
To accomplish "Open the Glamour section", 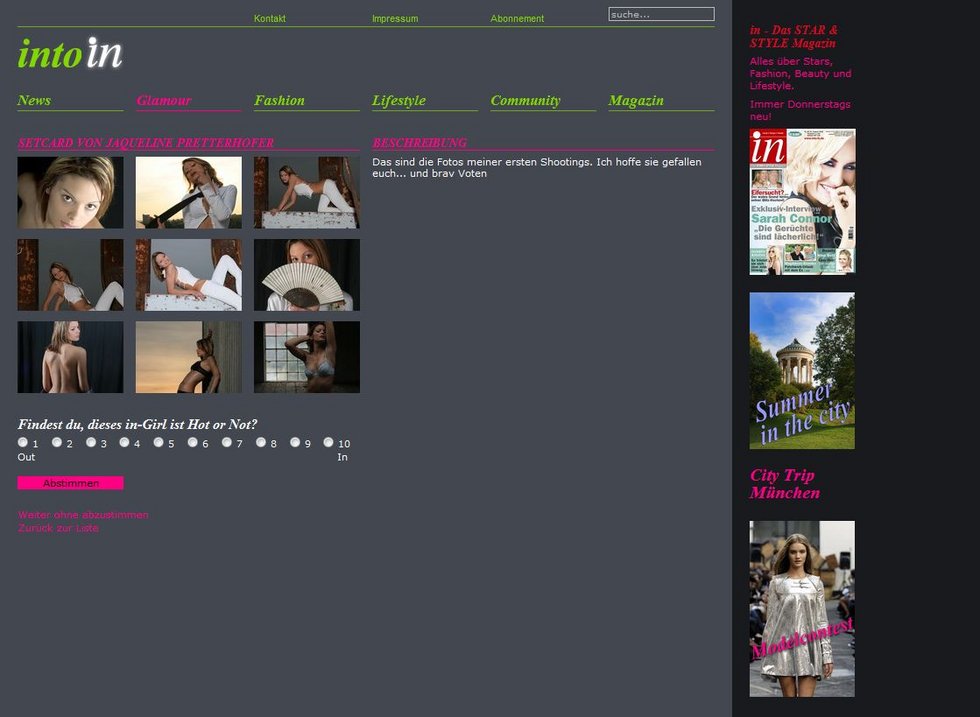I will [164, 100].
